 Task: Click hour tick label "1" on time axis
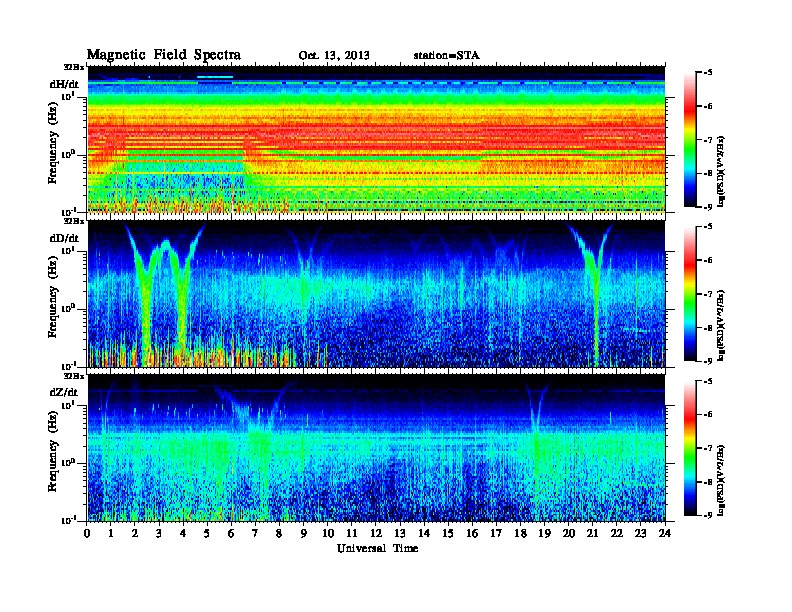(111, 533)
